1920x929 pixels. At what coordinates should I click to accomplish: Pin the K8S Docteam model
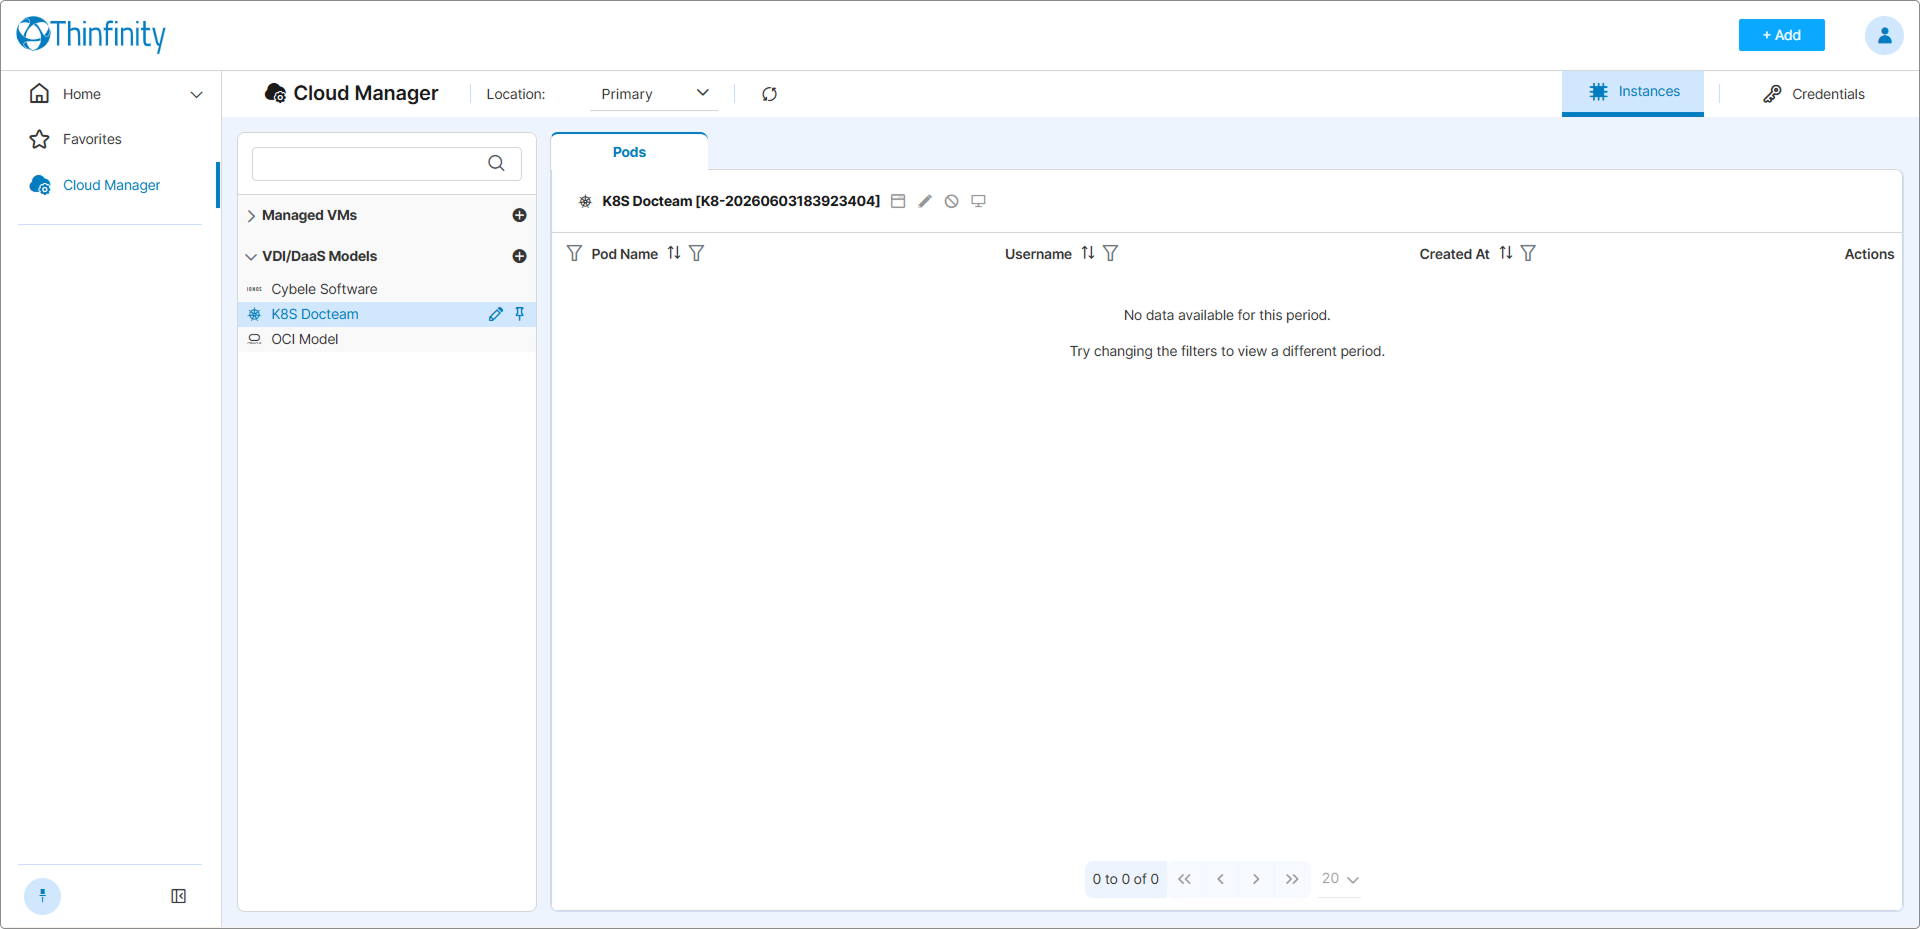click(x=519, y=314)
